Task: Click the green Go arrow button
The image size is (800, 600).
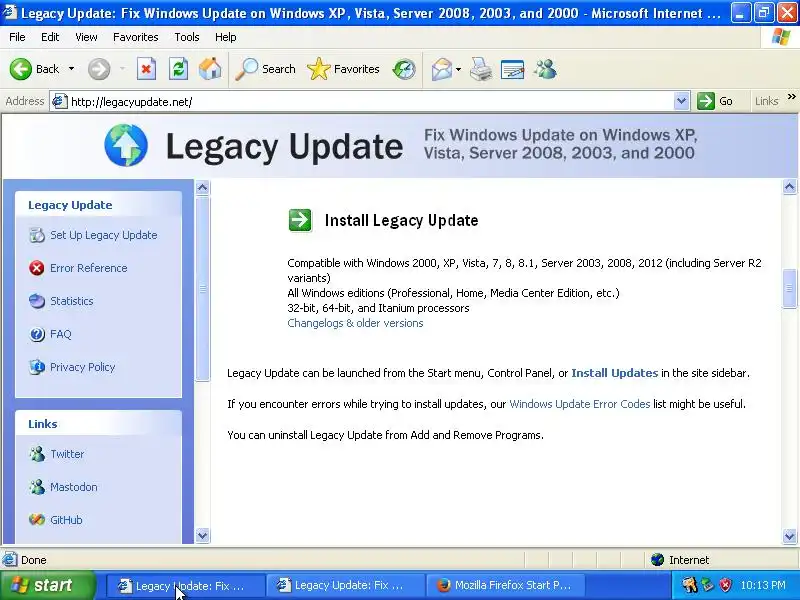Action: (x=706, y=101)
